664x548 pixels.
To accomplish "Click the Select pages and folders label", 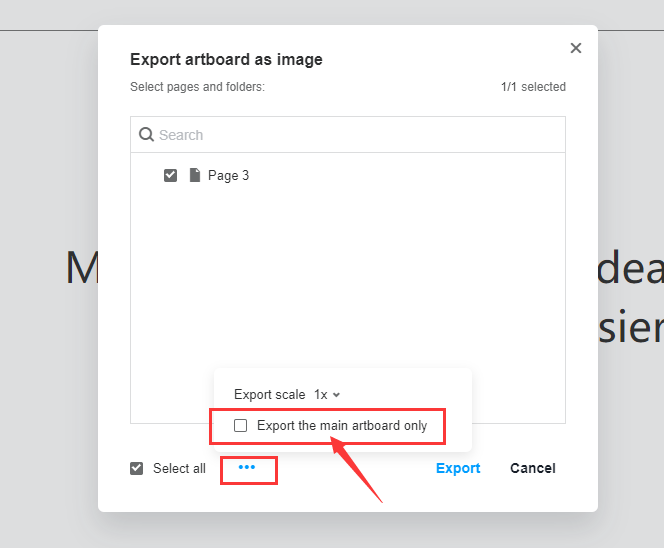I will click(x=197, y=87).
